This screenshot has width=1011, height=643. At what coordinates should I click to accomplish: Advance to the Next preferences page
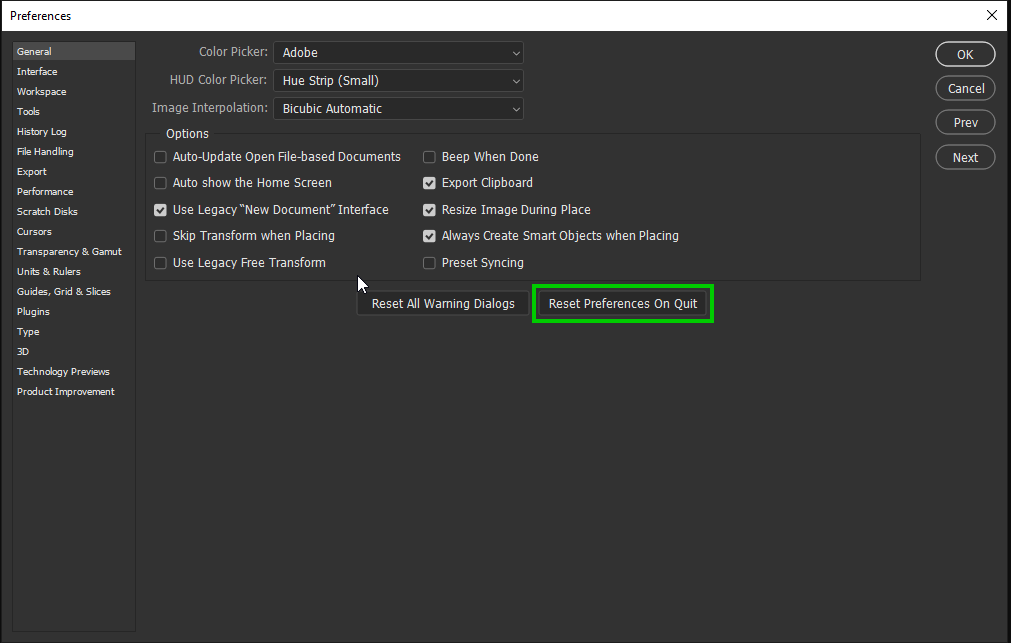point(964,157)
